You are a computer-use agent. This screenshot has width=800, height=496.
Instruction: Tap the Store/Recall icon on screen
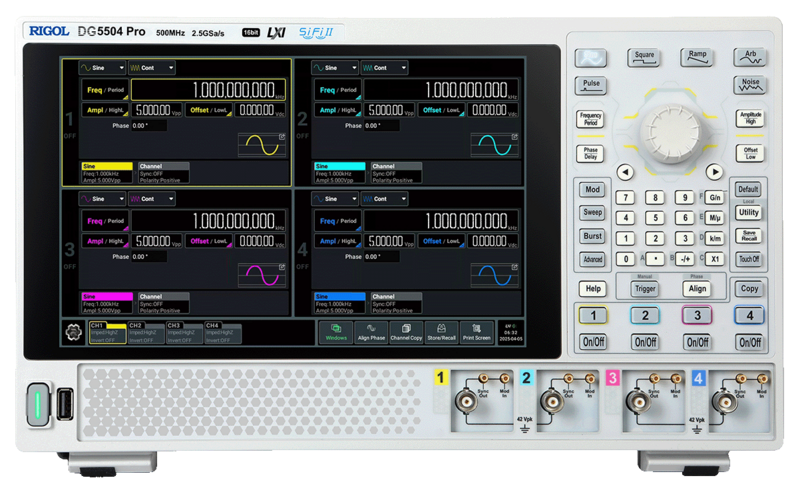coord(441,332)
